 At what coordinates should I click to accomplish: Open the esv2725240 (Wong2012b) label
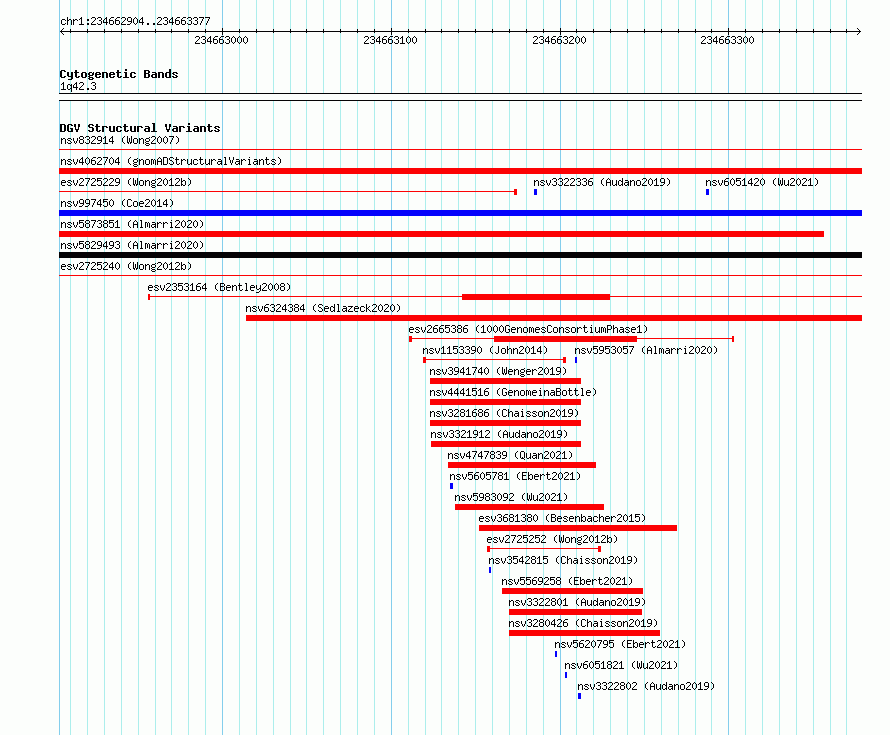(126, 266)
